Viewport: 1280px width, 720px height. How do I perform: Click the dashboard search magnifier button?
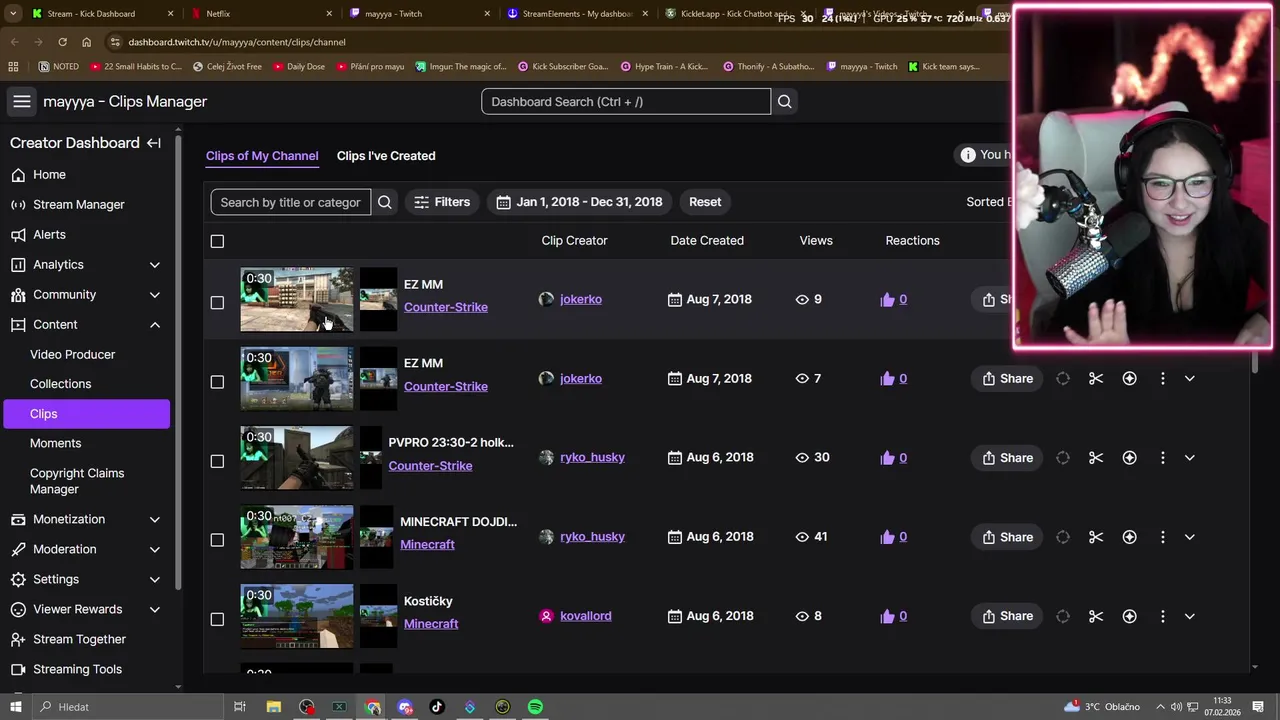point(785,101)
